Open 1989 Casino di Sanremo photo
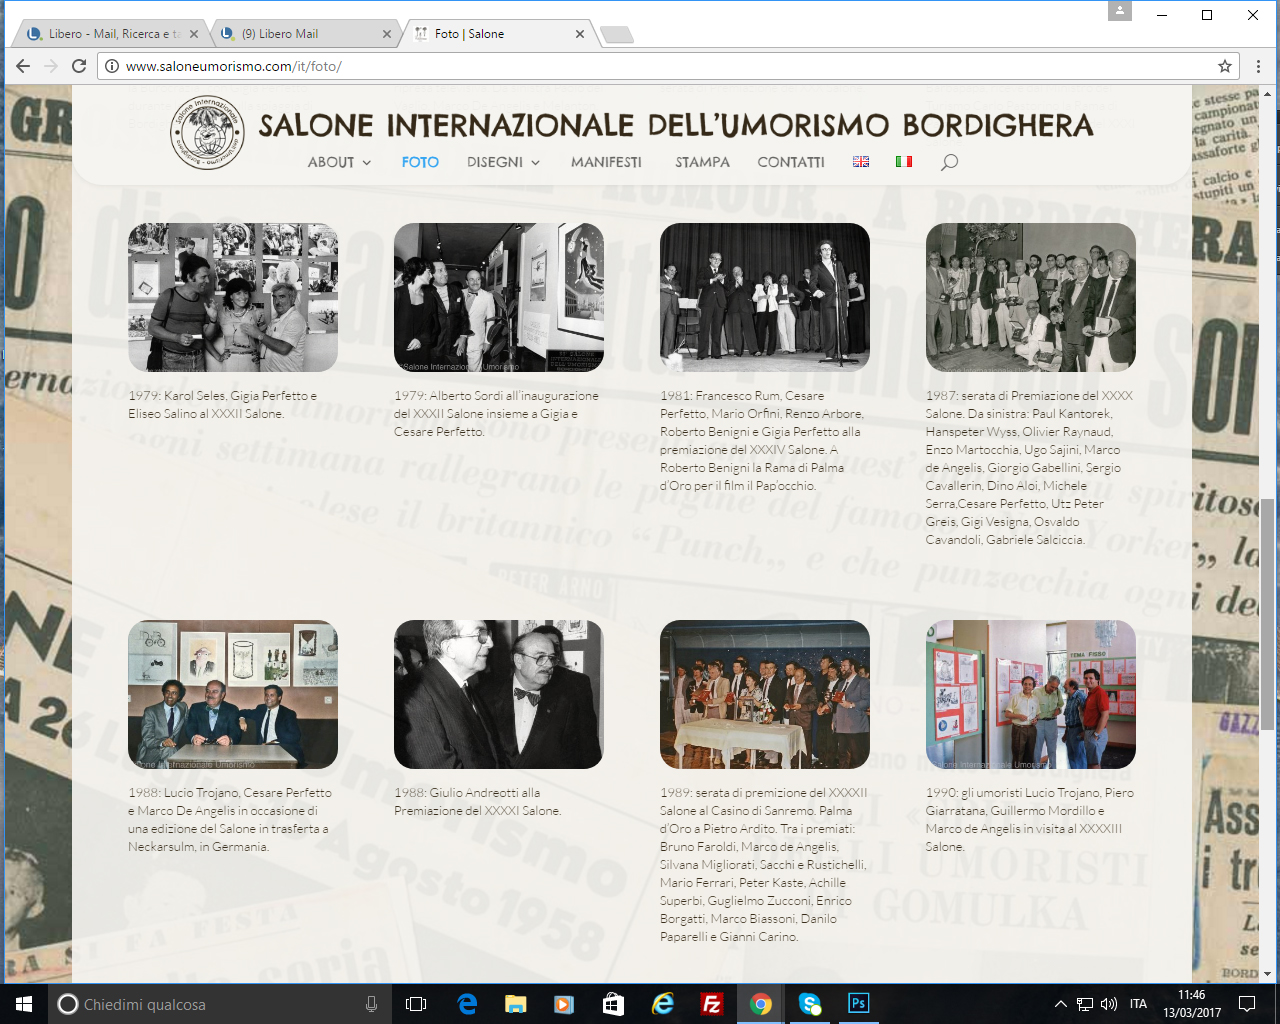This screenshot has height=1024, width=1280. pos(765,694)
